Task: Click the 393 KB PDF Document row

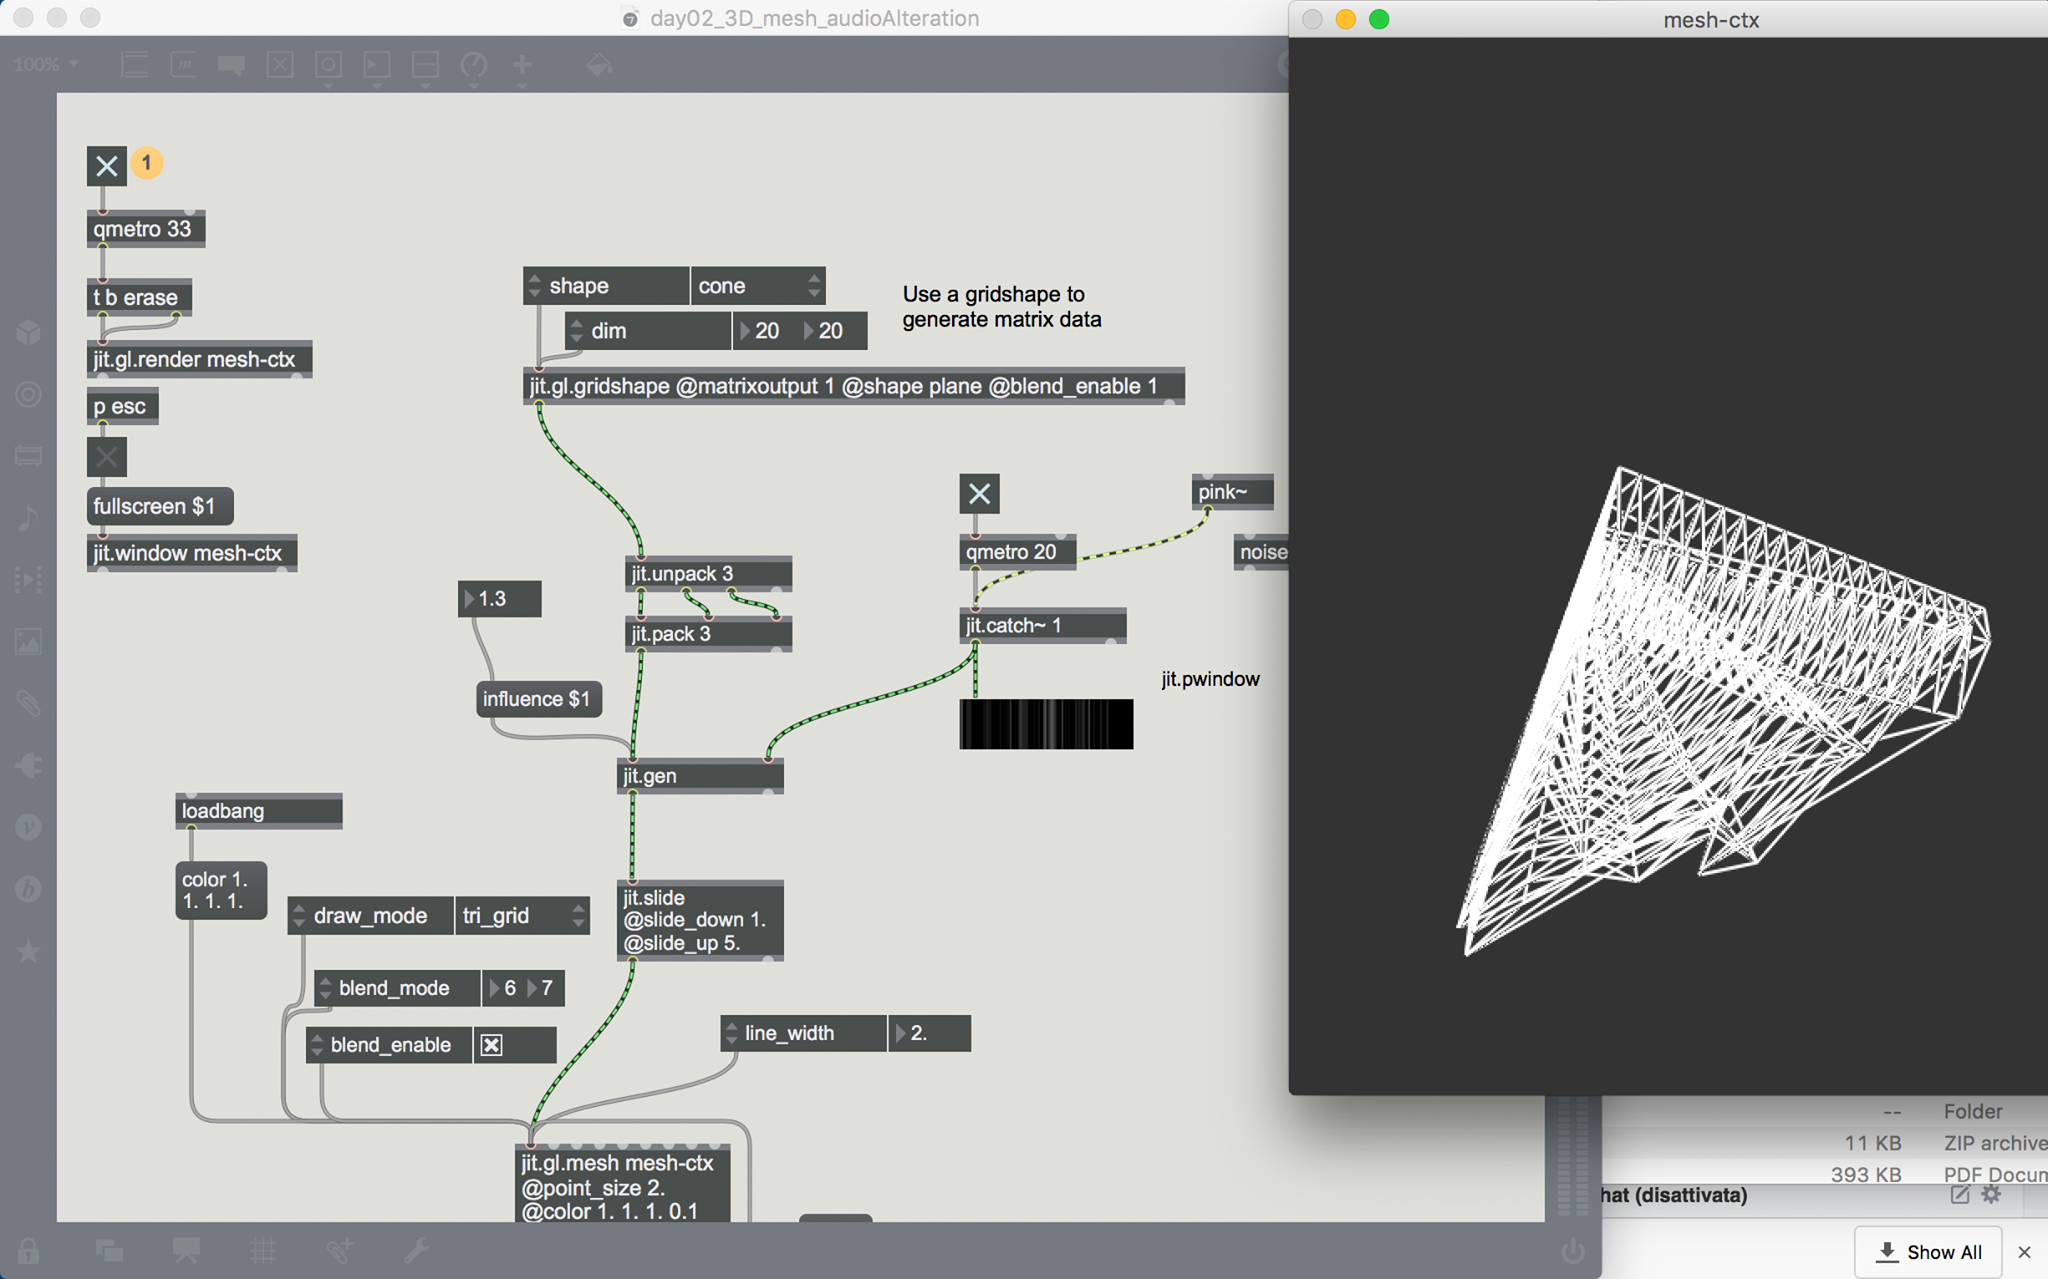Action: pyautogui.click(x=1825, y=1174)
